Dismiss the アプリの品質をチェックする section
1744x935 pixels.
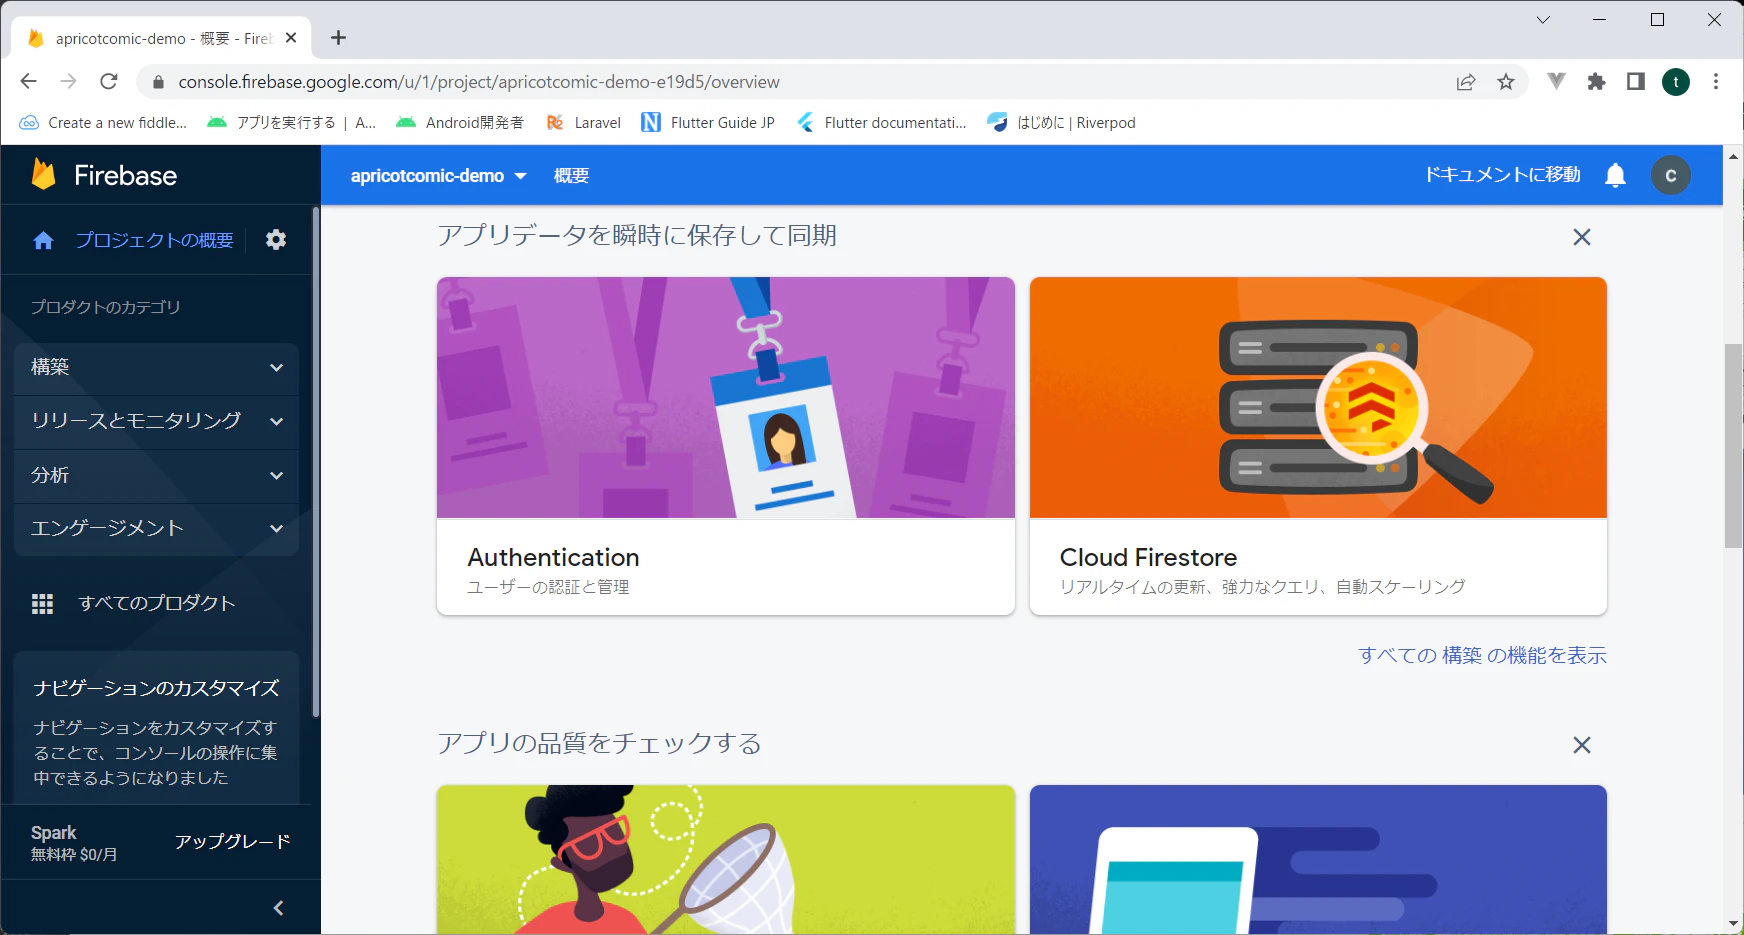[1582, 745]
